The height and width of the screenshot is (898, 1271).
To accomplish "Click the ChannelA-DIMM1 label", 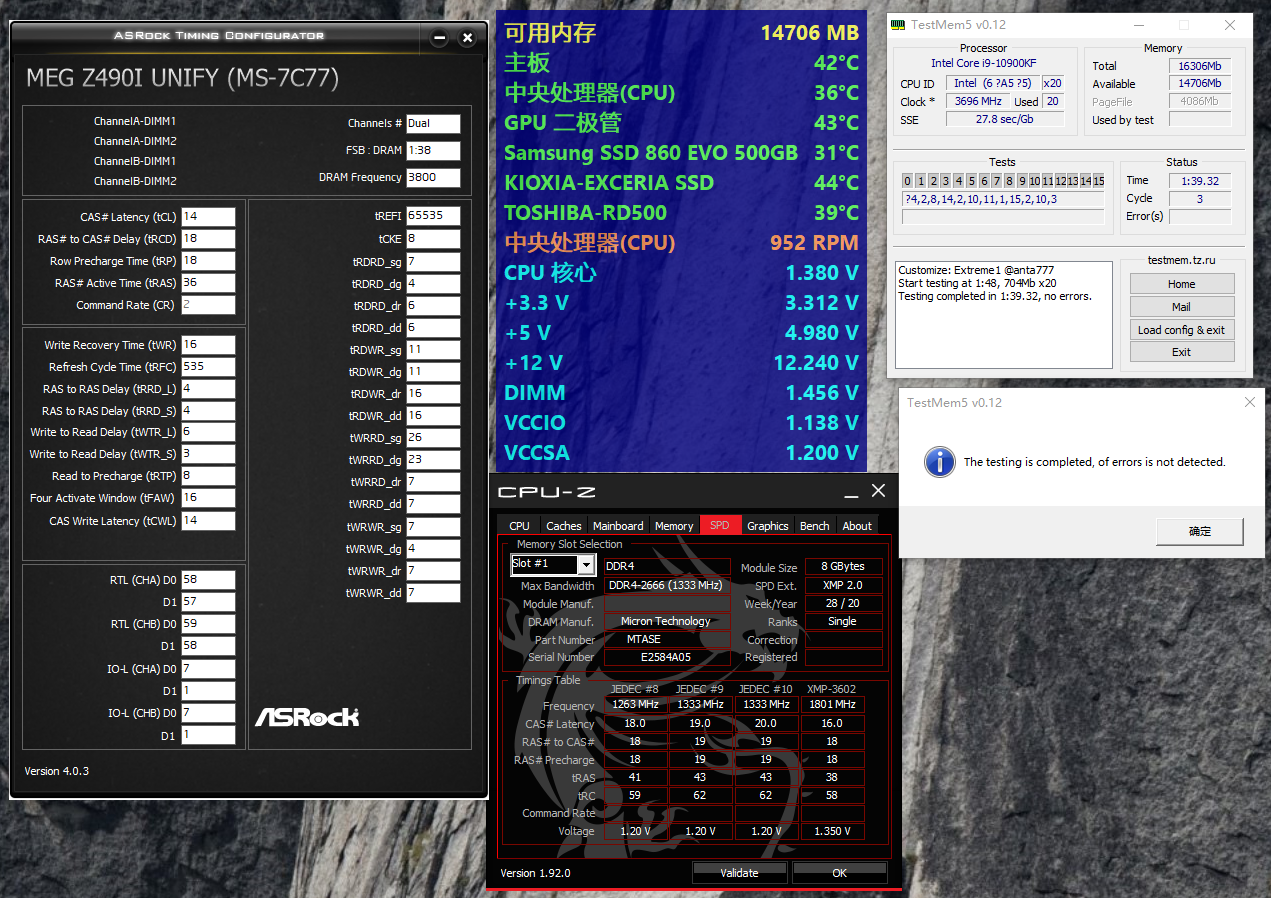I will [x=135, y=121].
